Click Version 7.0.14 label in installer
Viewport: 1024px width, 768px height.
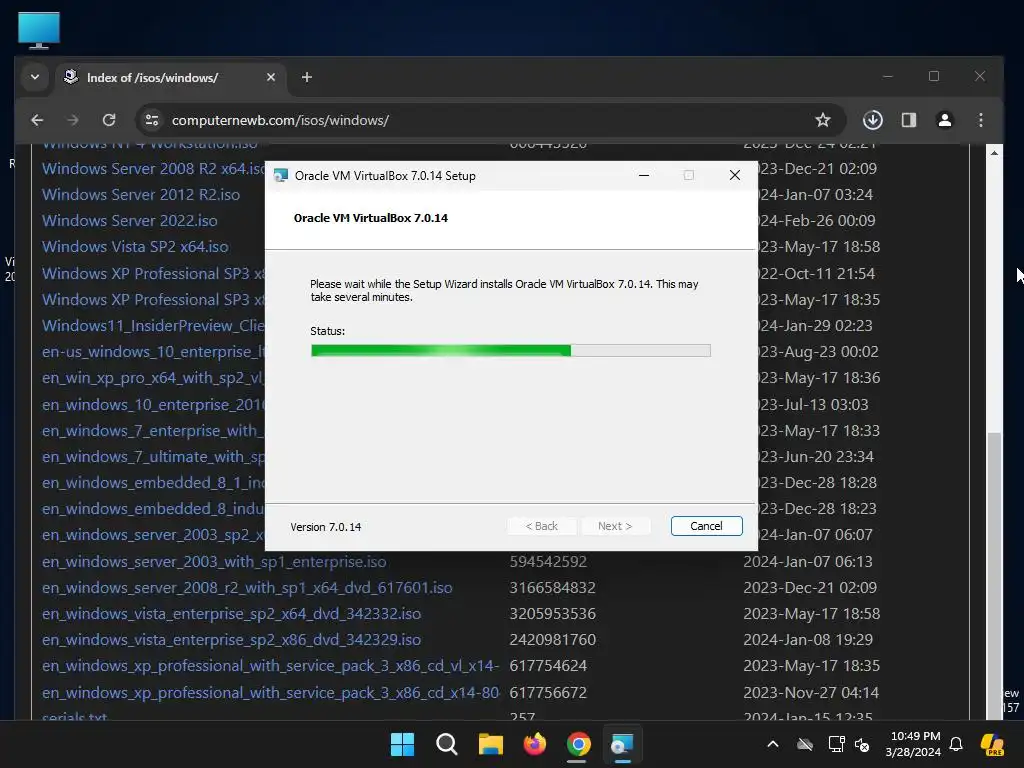325,526
